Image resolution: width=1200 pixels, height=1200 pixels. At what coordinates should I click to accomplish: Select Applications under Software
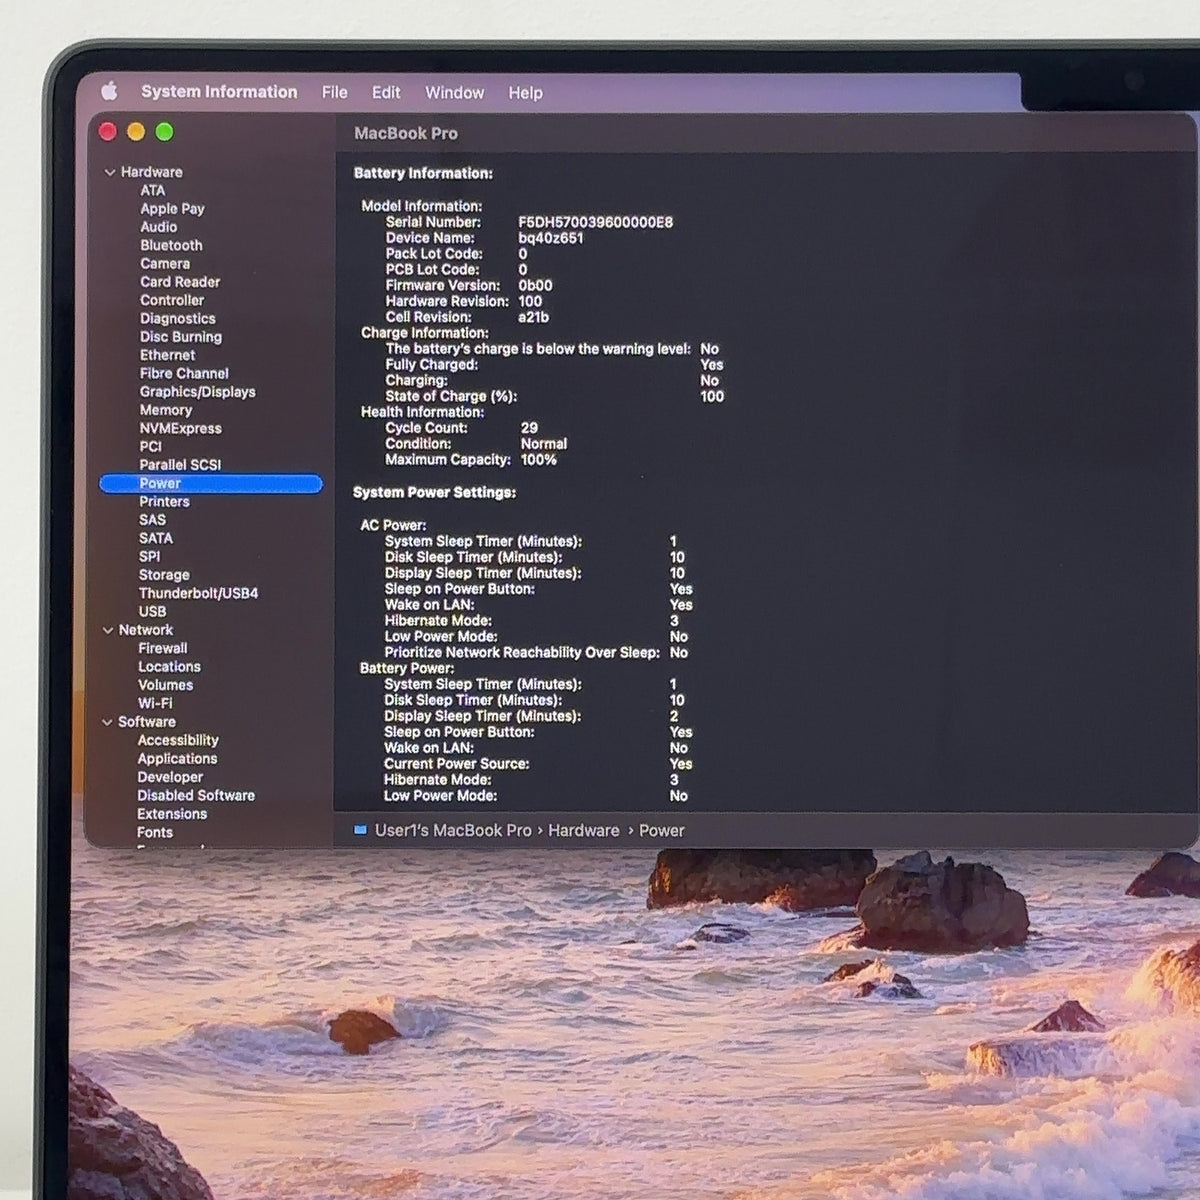click(x=177, y=759)
